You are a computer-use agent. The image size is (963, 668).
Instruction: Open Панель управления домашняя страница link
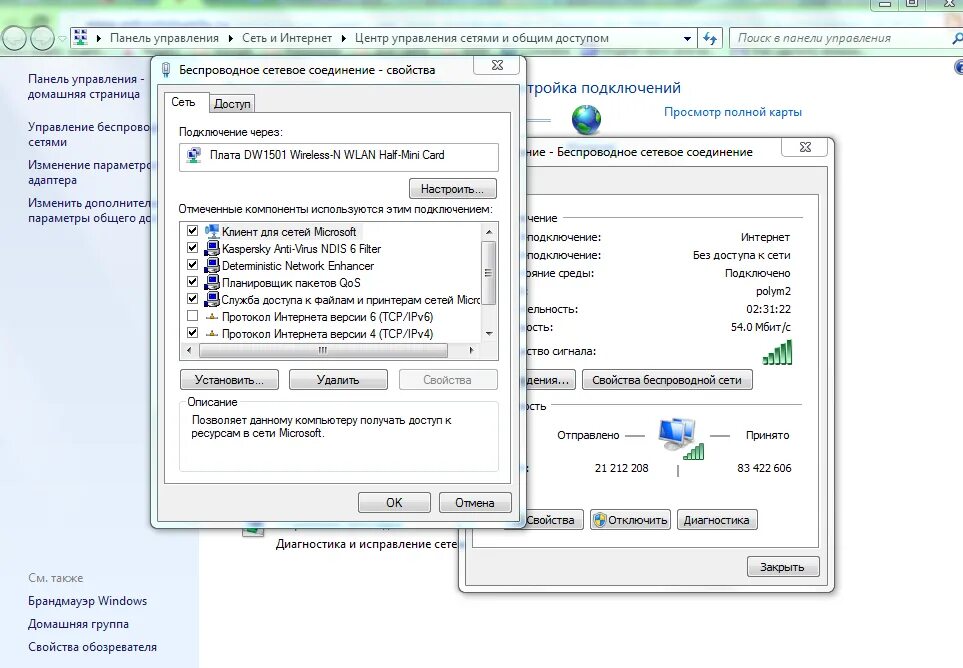tap(87, 87)
